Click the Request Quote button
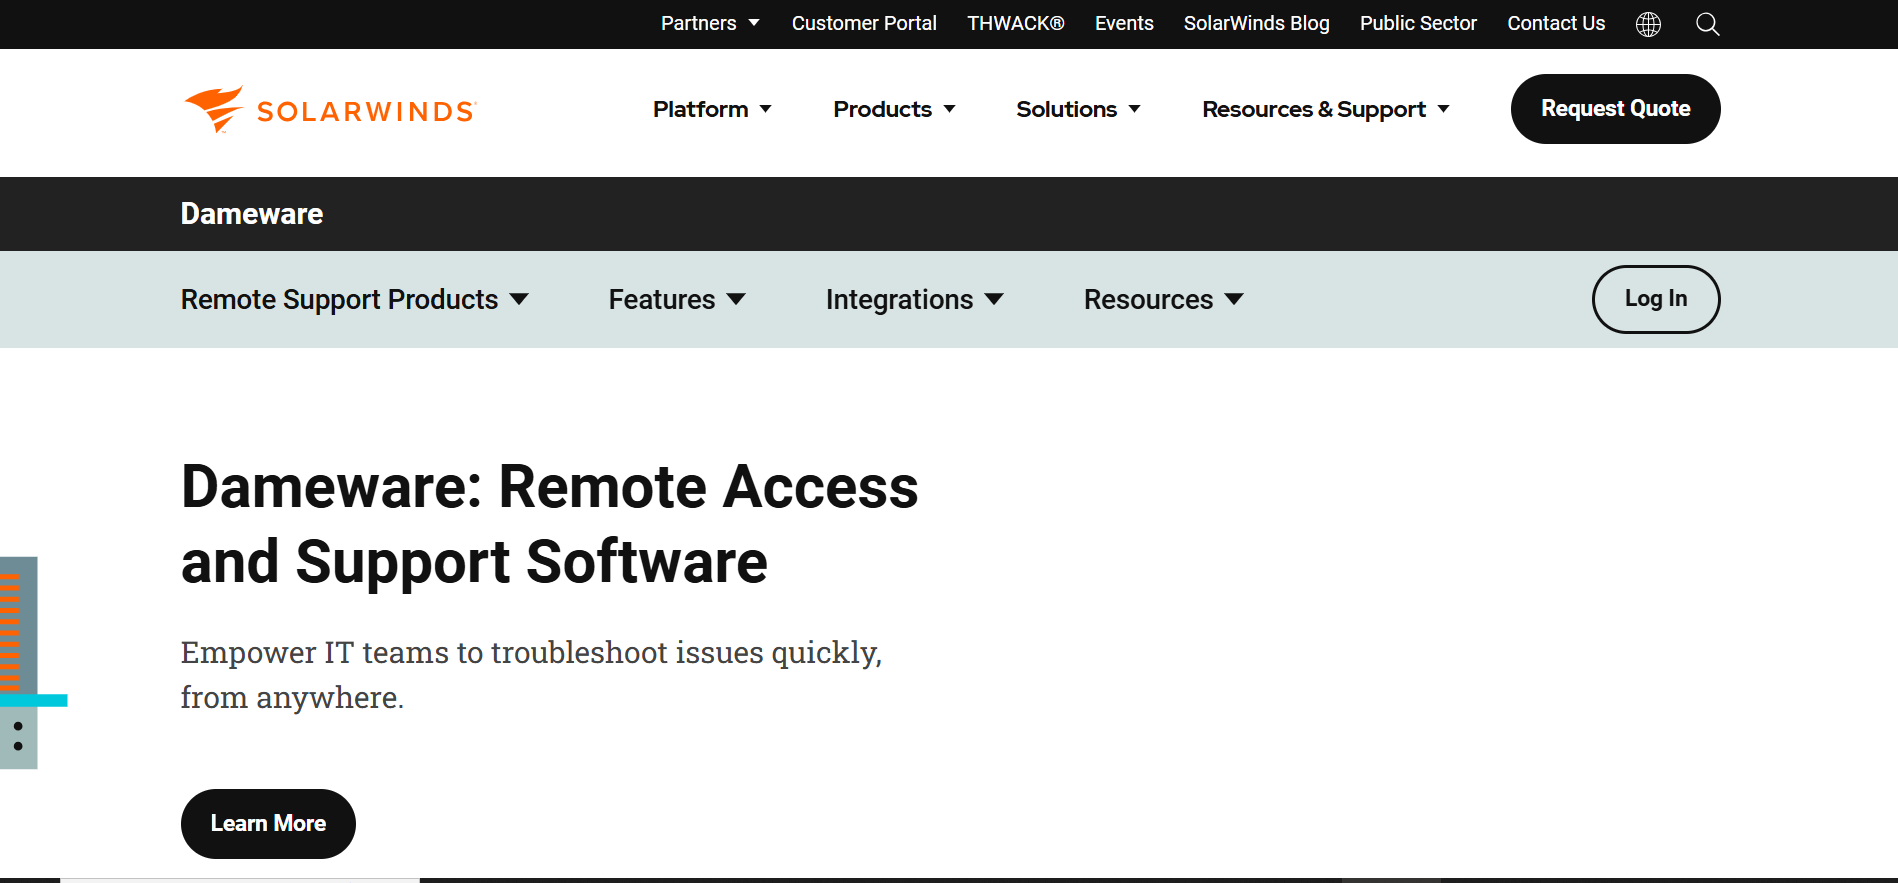This screenshot has width=1898, height=883. point(1615,109)
